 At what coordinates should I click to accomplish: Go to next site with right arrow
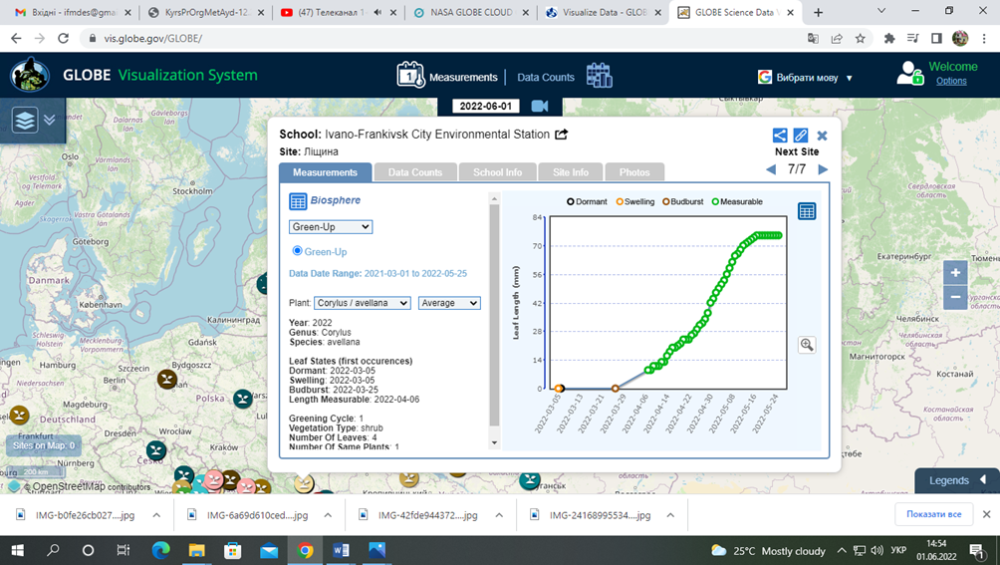pos(823,169)
